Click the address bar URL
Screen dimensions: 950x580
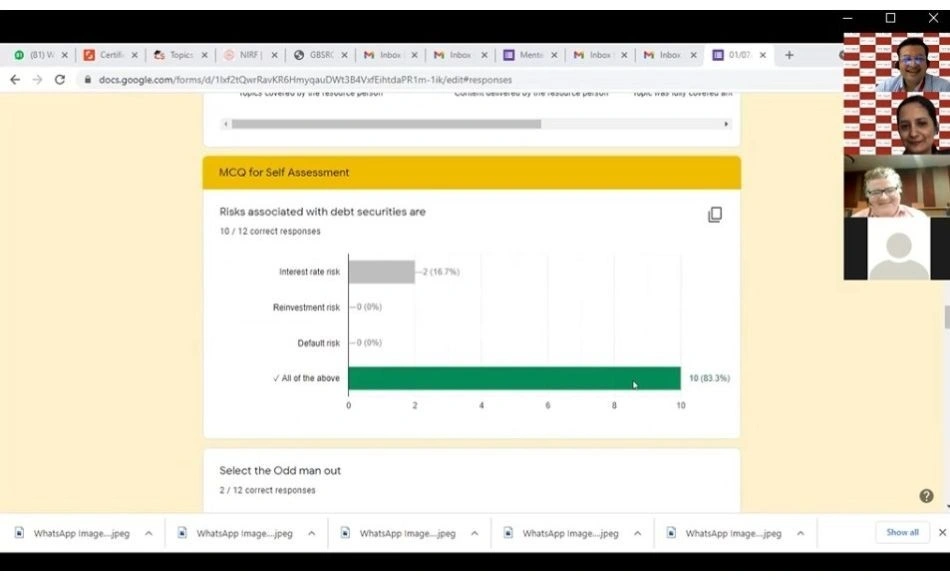(x=305, y=79)
